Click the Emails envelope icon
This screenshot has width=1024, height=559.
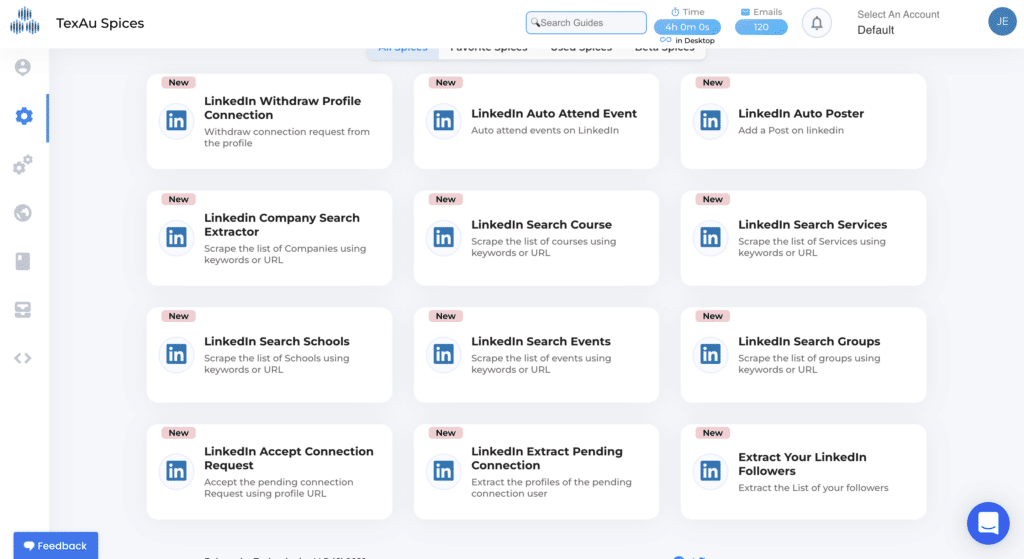[745, 12]
